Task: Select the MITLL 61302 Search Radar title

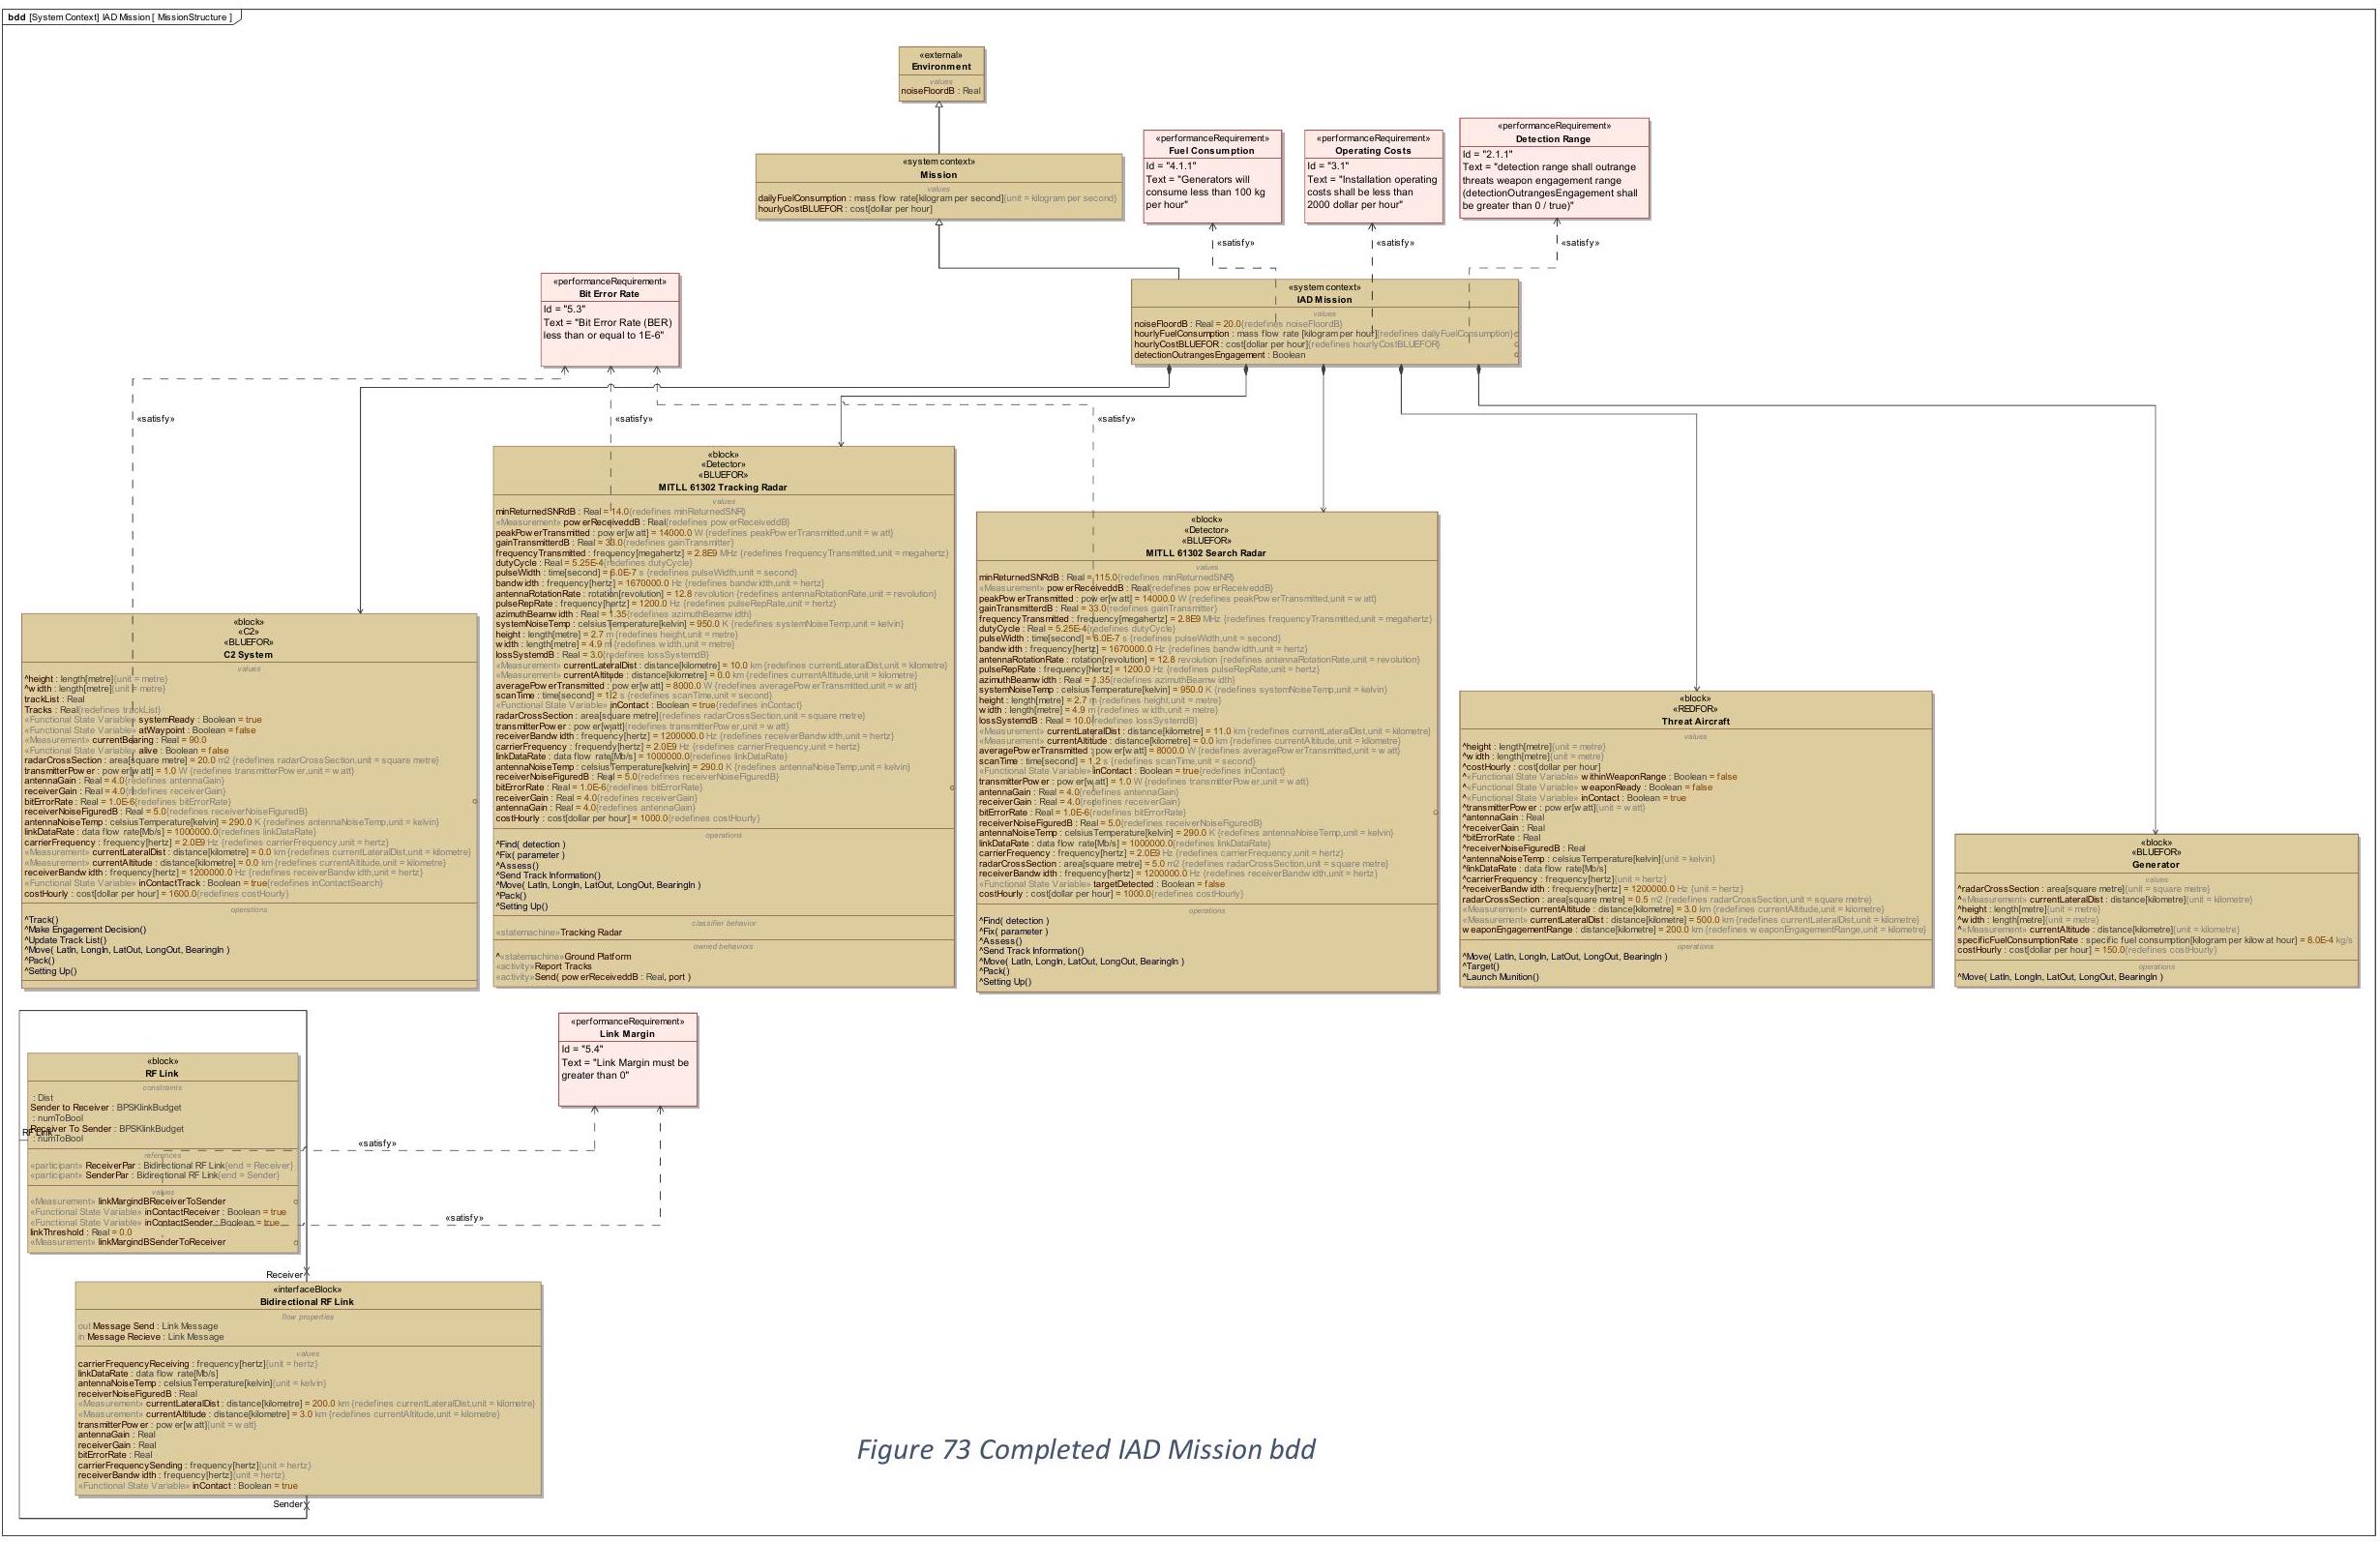Action: point(1205,552)
